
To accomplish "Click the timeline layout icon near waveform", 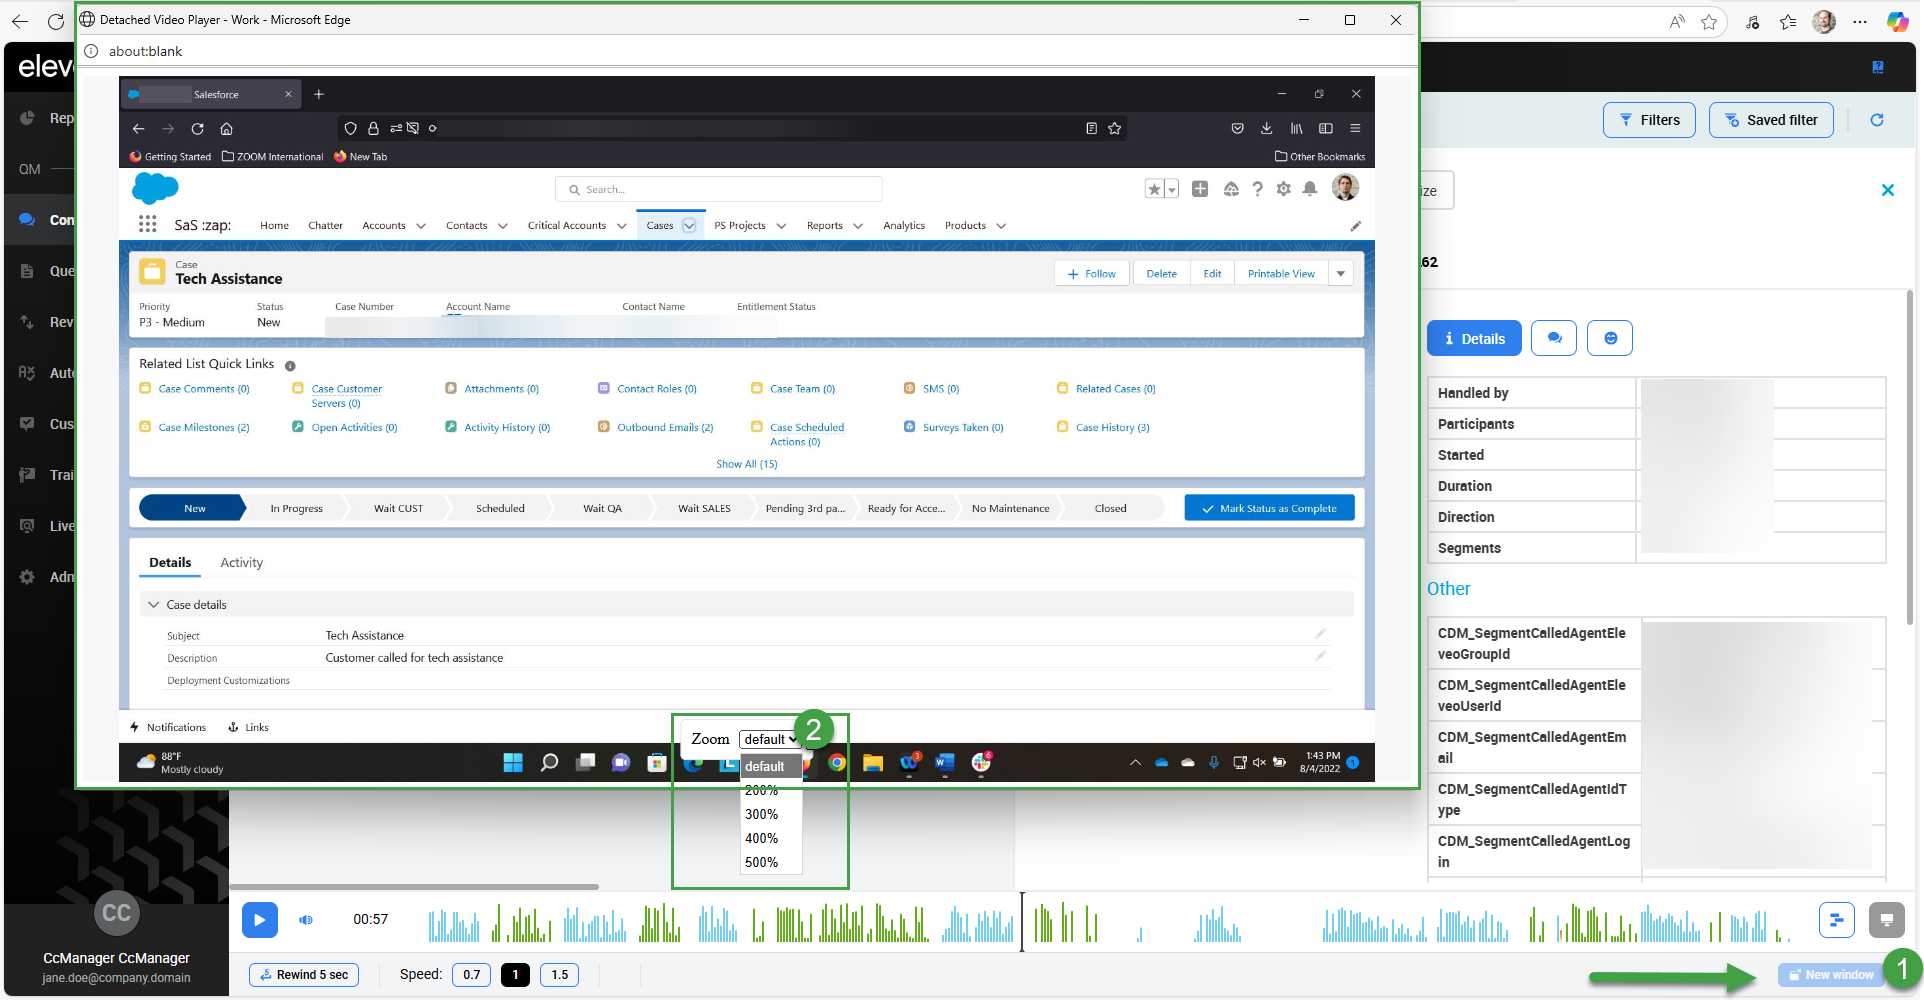I will click(x=1836, y=920).
